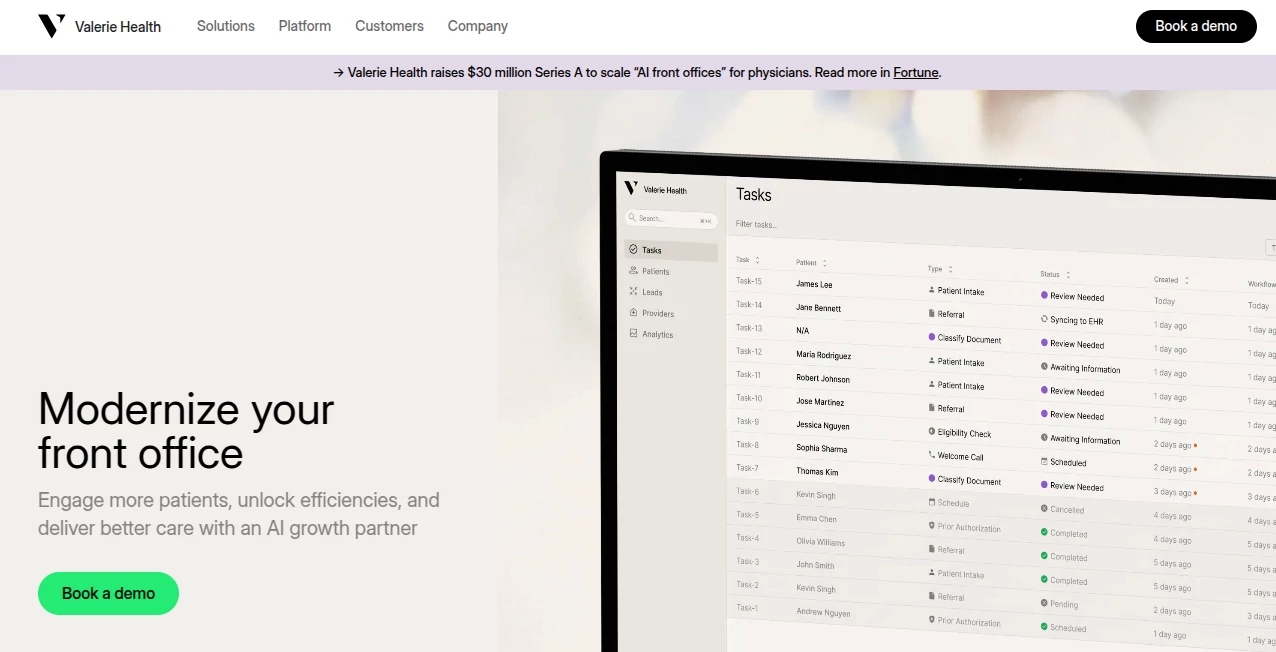Click the Filter tasks field
Image resolution: width=1276 pixels, height=652 pixels.
pos(757,224)
